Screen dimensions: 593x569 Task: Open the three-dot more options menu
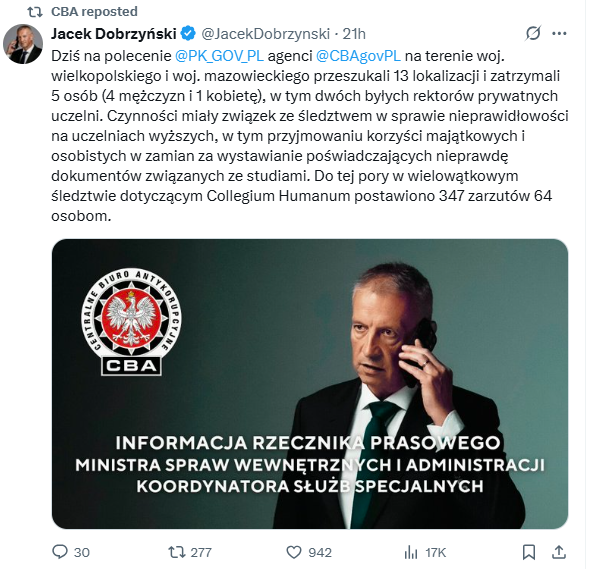559,34
